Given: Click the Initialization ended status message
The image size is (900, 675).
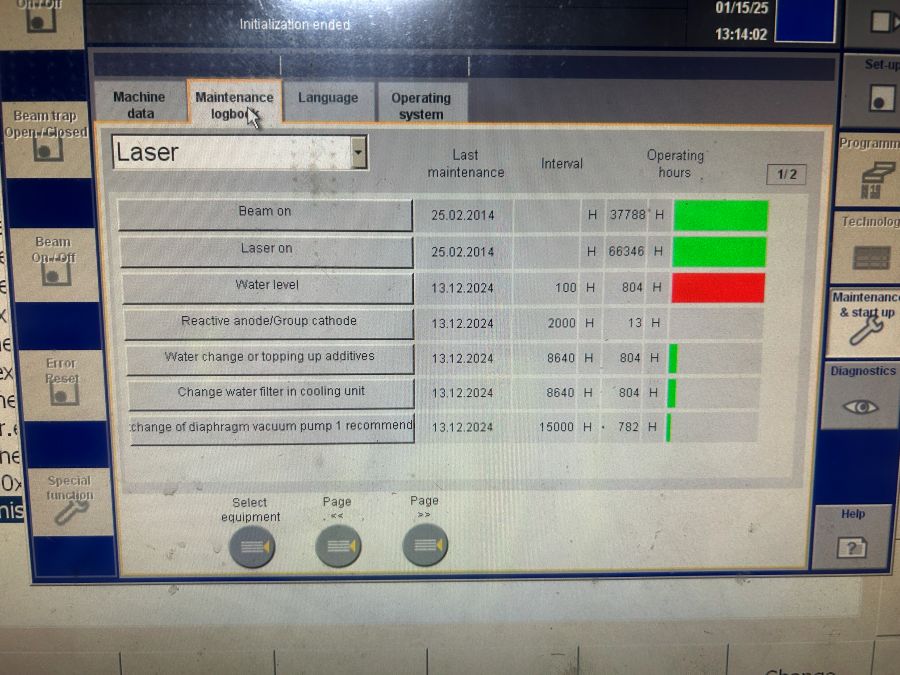Looking at the screenshot, I should coord(294,25).
